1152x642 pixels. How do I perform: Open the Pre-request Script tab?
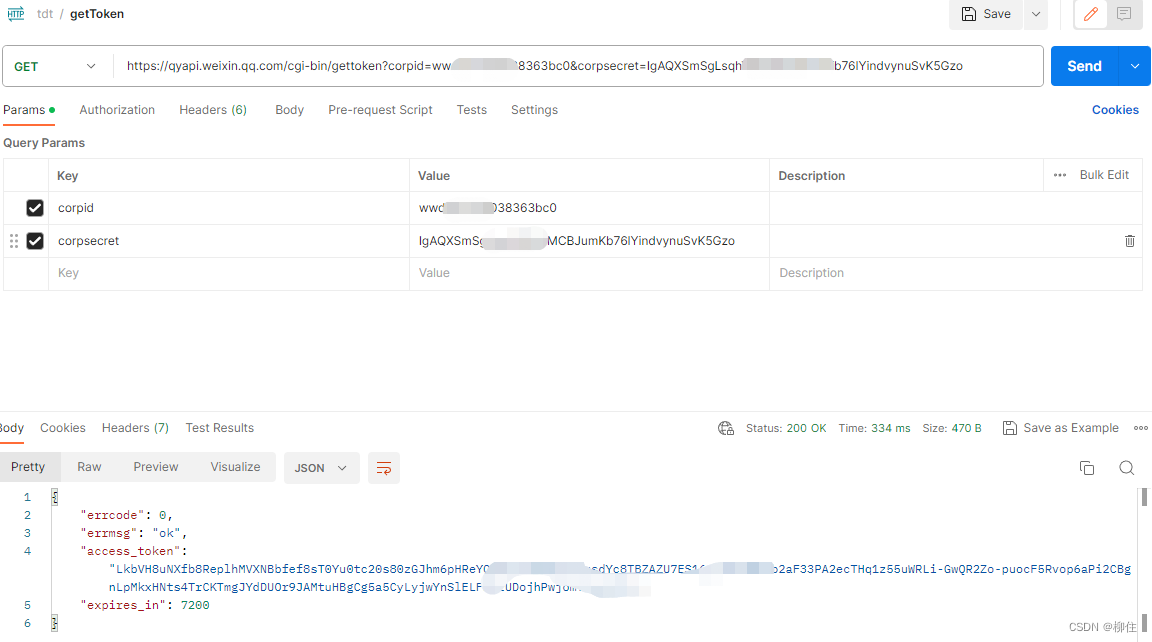380,110
